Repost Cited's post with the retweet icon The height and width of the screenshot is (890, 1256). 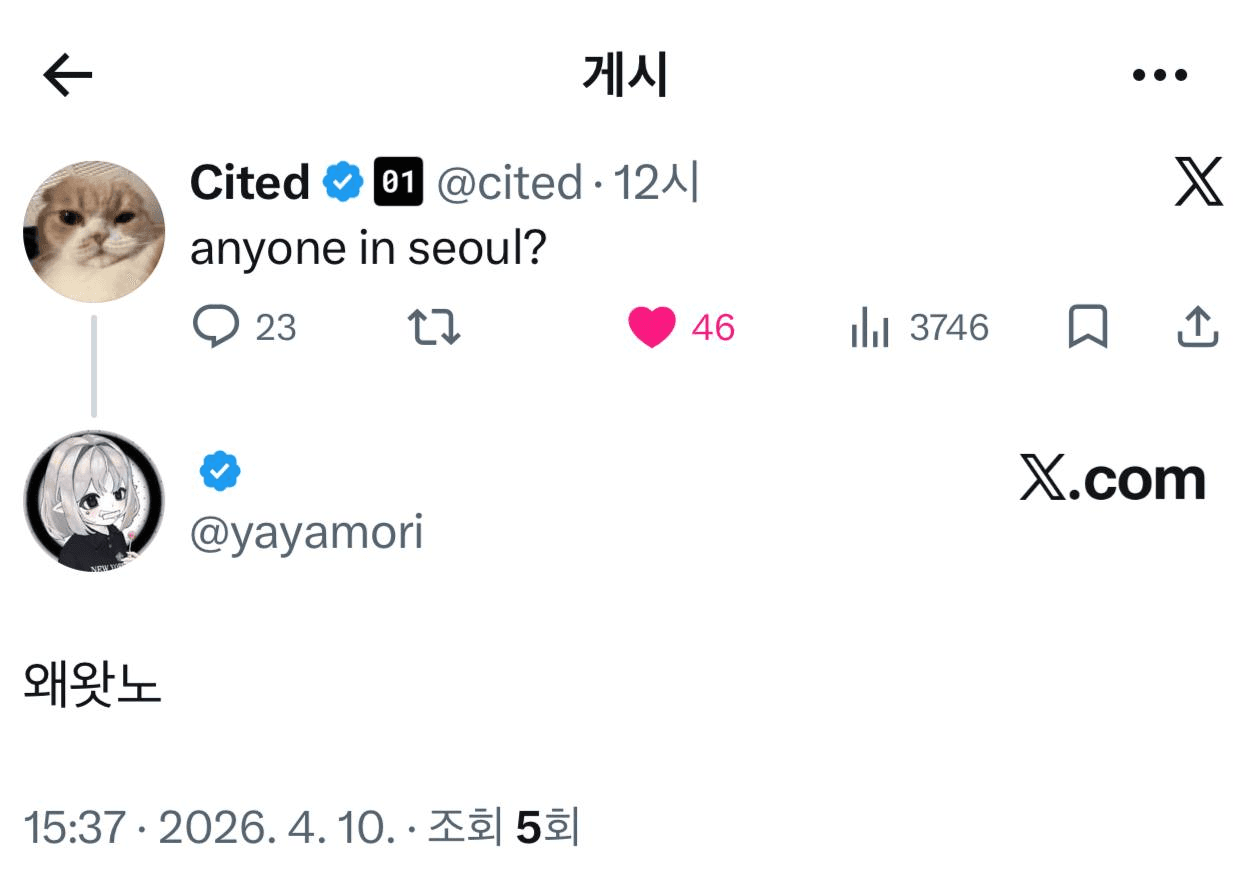coord(435,327)
